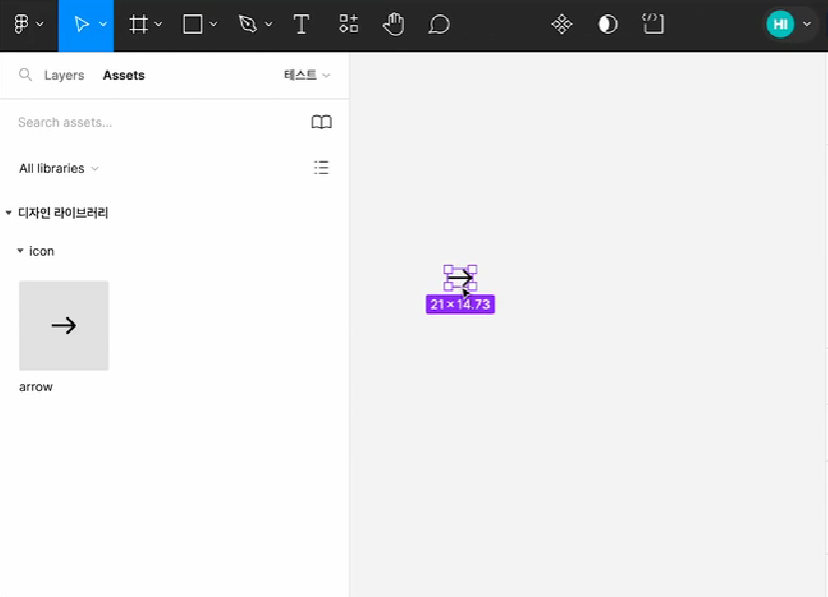828x597 pixels.
Task: Select the Hand tool
Action: tap(393, 24)
